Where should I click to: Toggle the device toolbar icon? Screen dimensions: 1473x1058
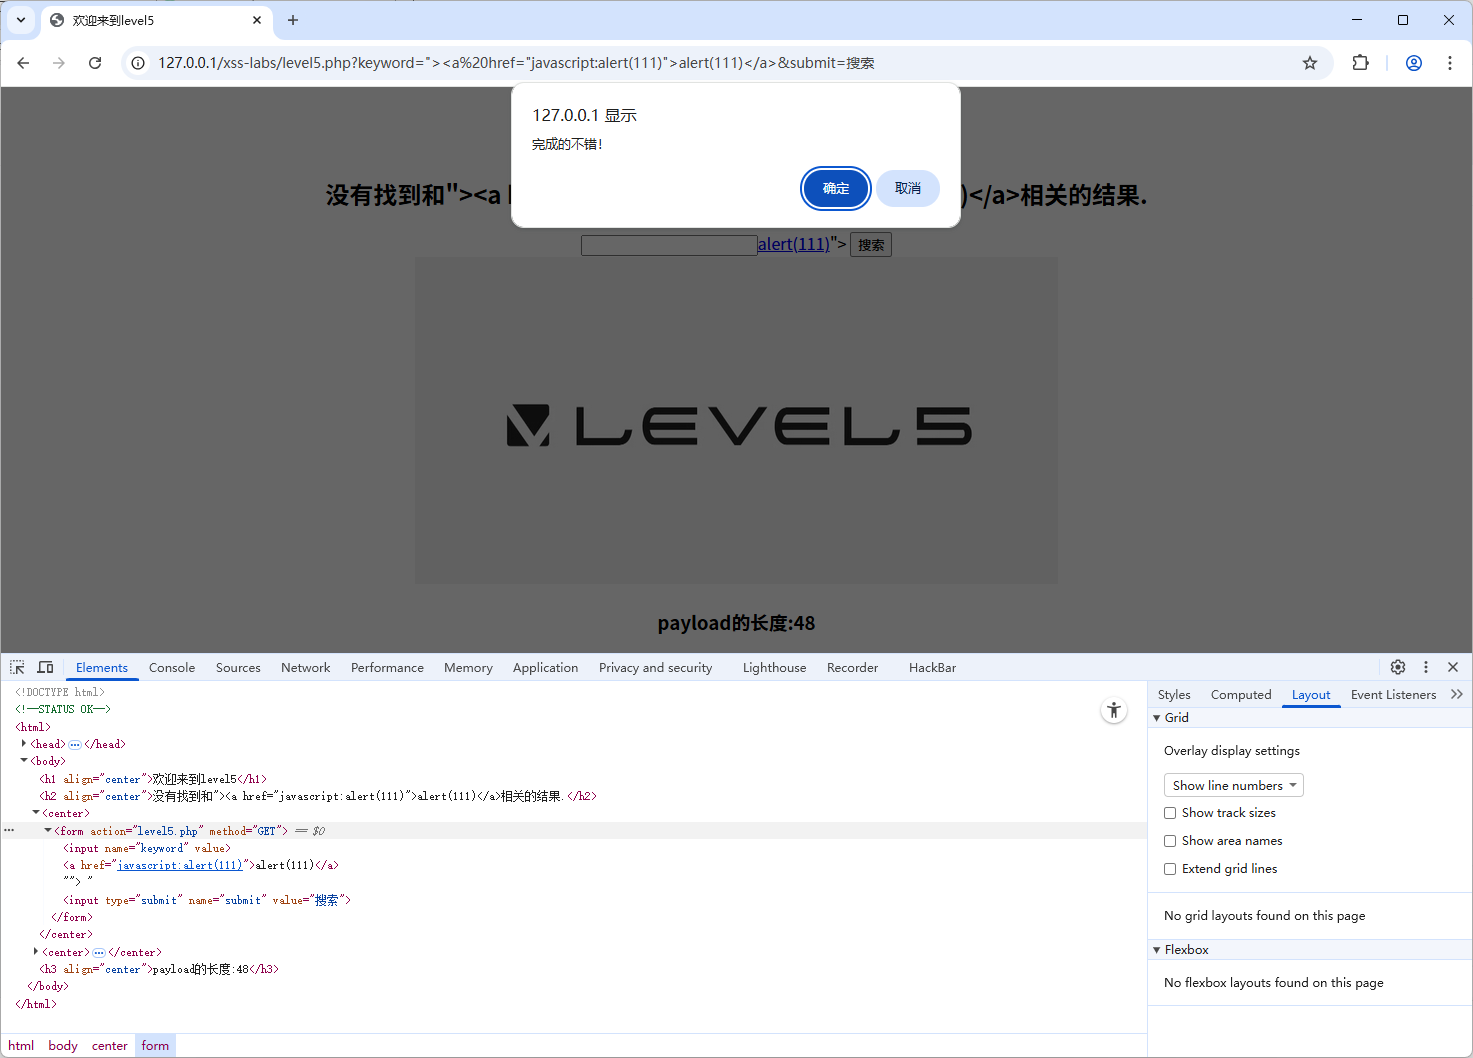pyautogui.click(x=45, y=667)
